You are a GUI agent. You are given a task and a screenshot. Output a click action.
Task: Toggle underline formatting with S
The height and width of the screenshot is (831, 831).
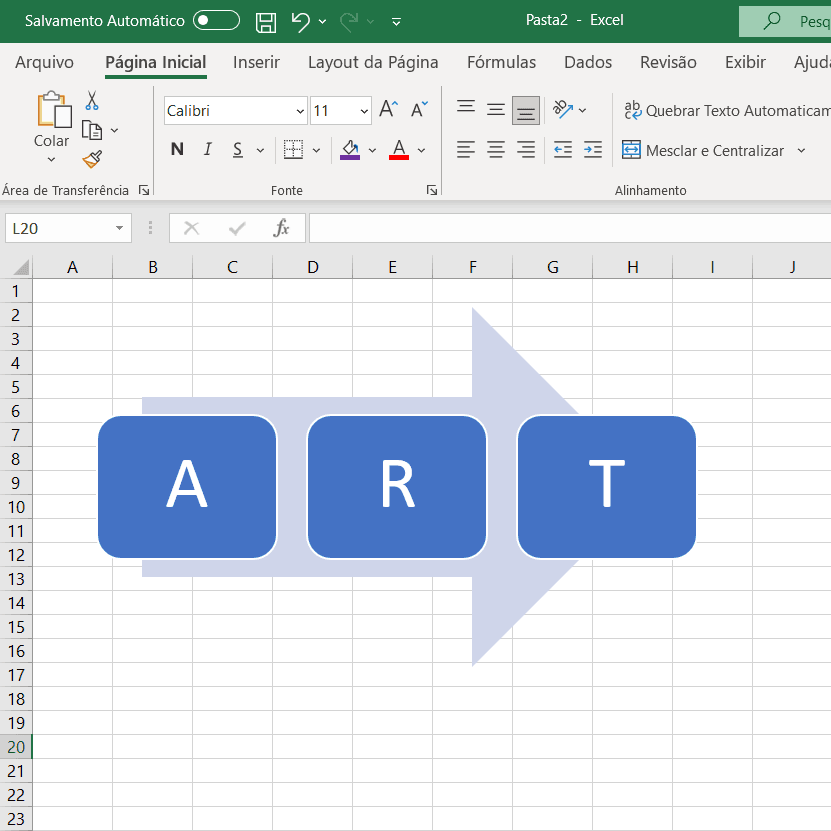coord(236,149)
